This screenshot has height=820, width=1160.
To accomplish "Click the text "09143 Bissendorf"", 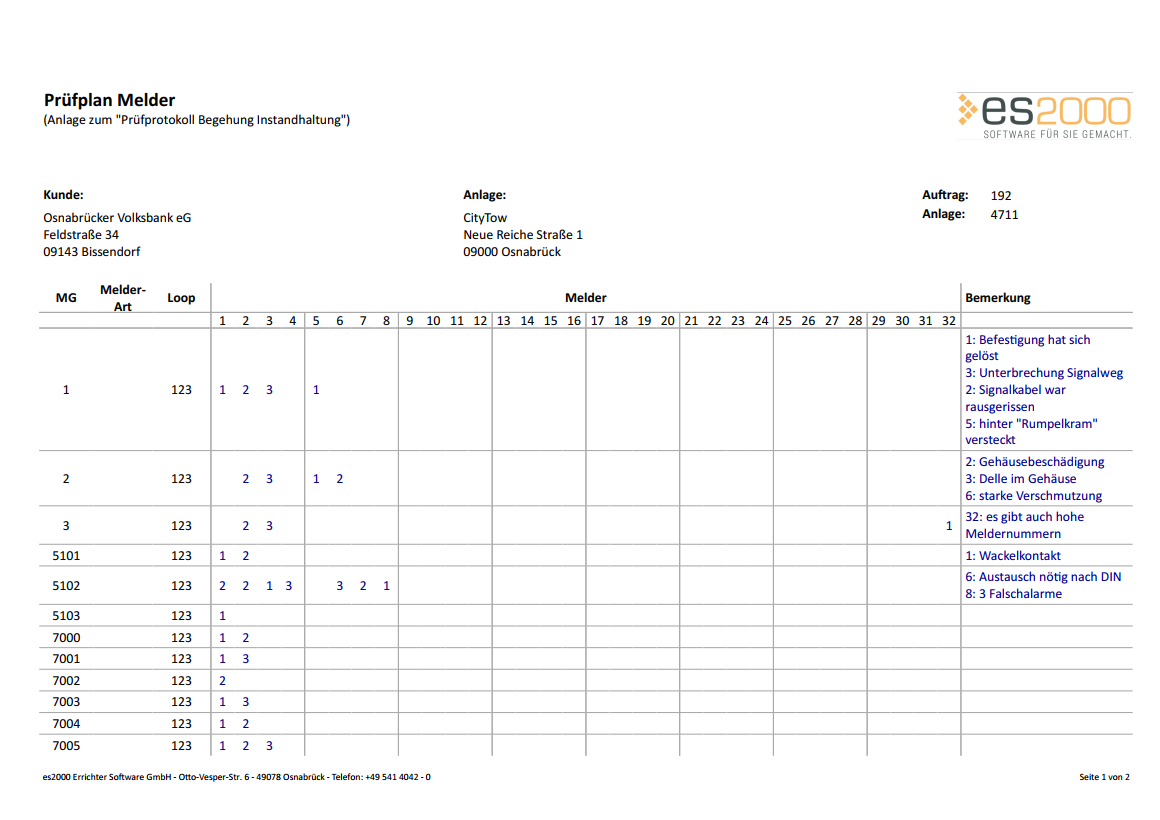I will click(92, 252).
